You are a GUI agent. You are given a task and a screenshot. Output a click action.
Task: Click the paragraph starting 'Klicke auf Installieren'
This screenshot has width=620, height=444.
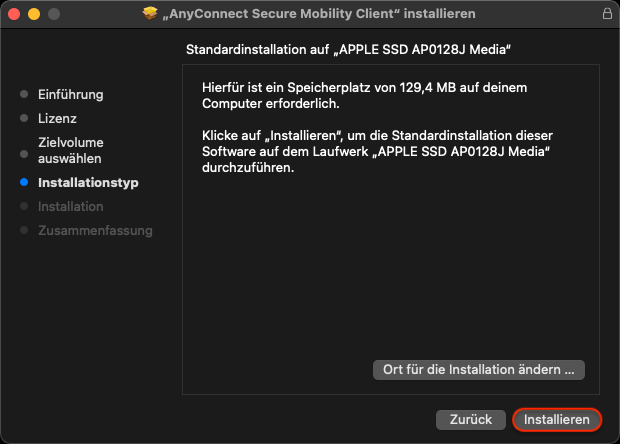tap(377, 151)
